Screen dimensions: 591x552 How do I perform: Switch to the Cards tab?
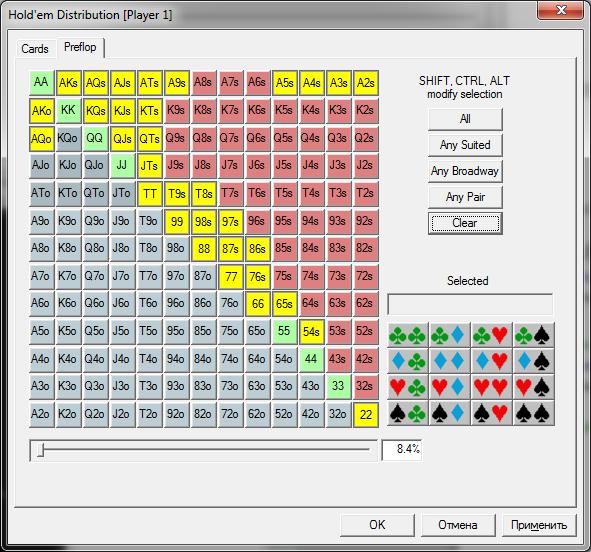[x=35, y=49]
